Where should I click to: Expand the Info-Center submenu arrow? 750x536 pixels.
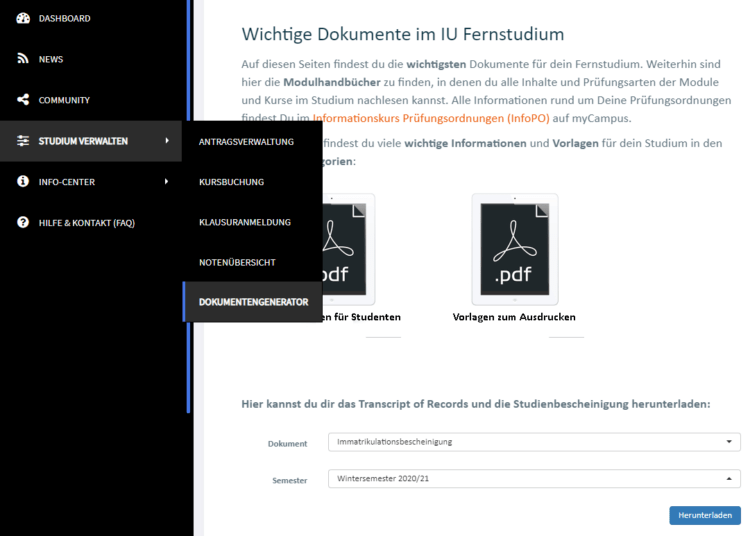(166, 181)
